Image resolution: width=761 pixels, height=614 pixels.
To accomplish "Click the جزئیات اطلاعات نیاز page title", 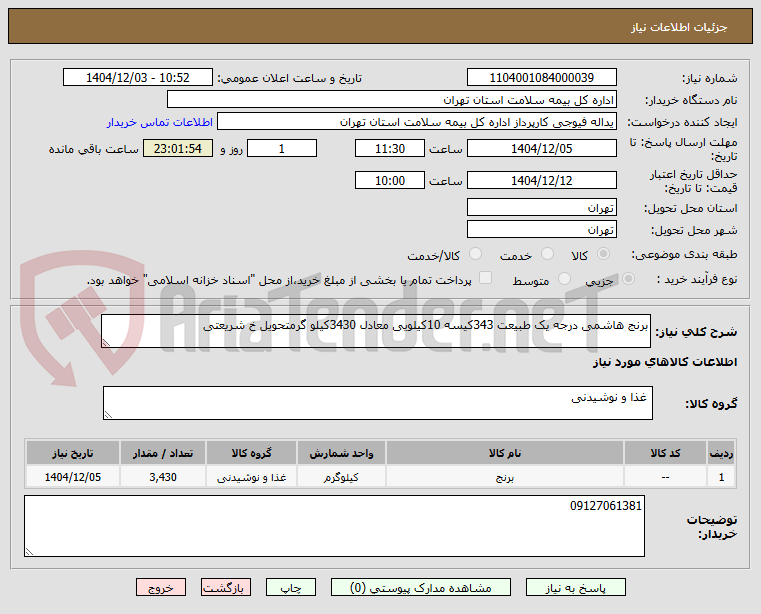I will point(679,27).
